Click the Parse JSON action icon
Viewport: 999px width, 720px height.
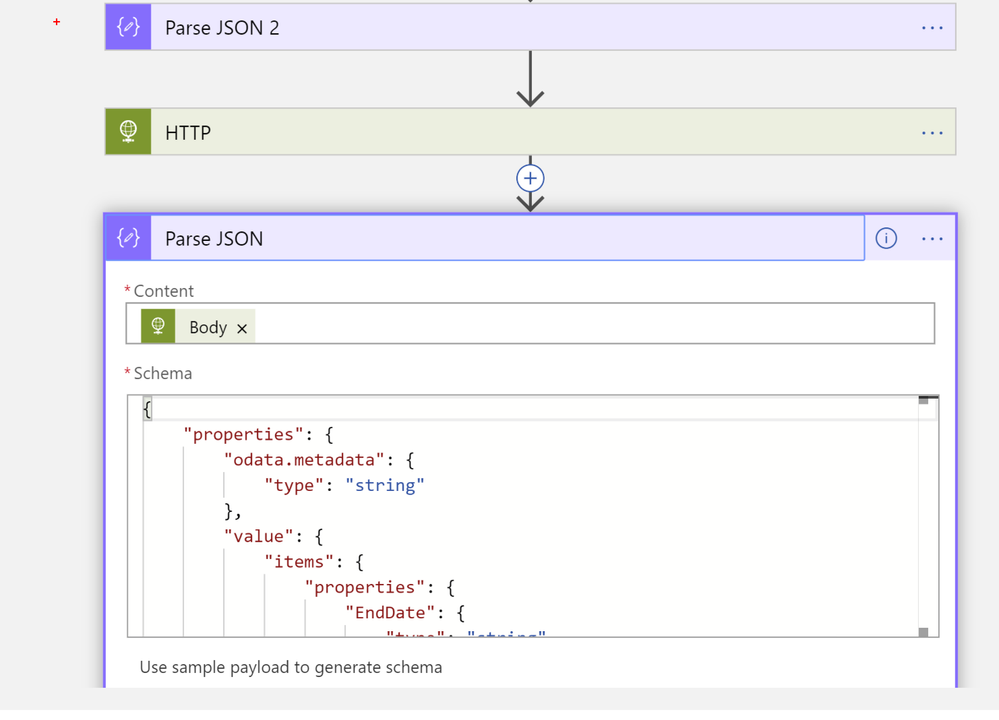(x=128, y=238)
